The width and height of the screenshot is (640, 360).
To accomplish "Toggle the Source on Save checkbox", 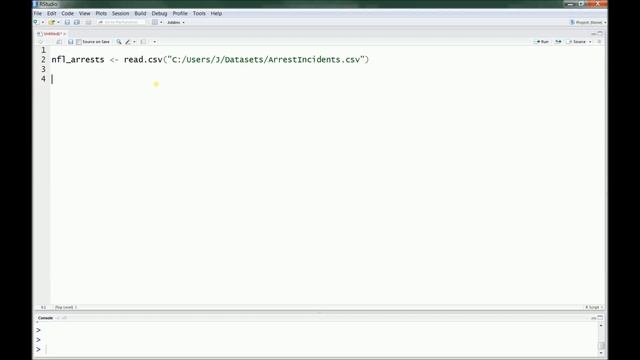I will click(x=79, y=42).
